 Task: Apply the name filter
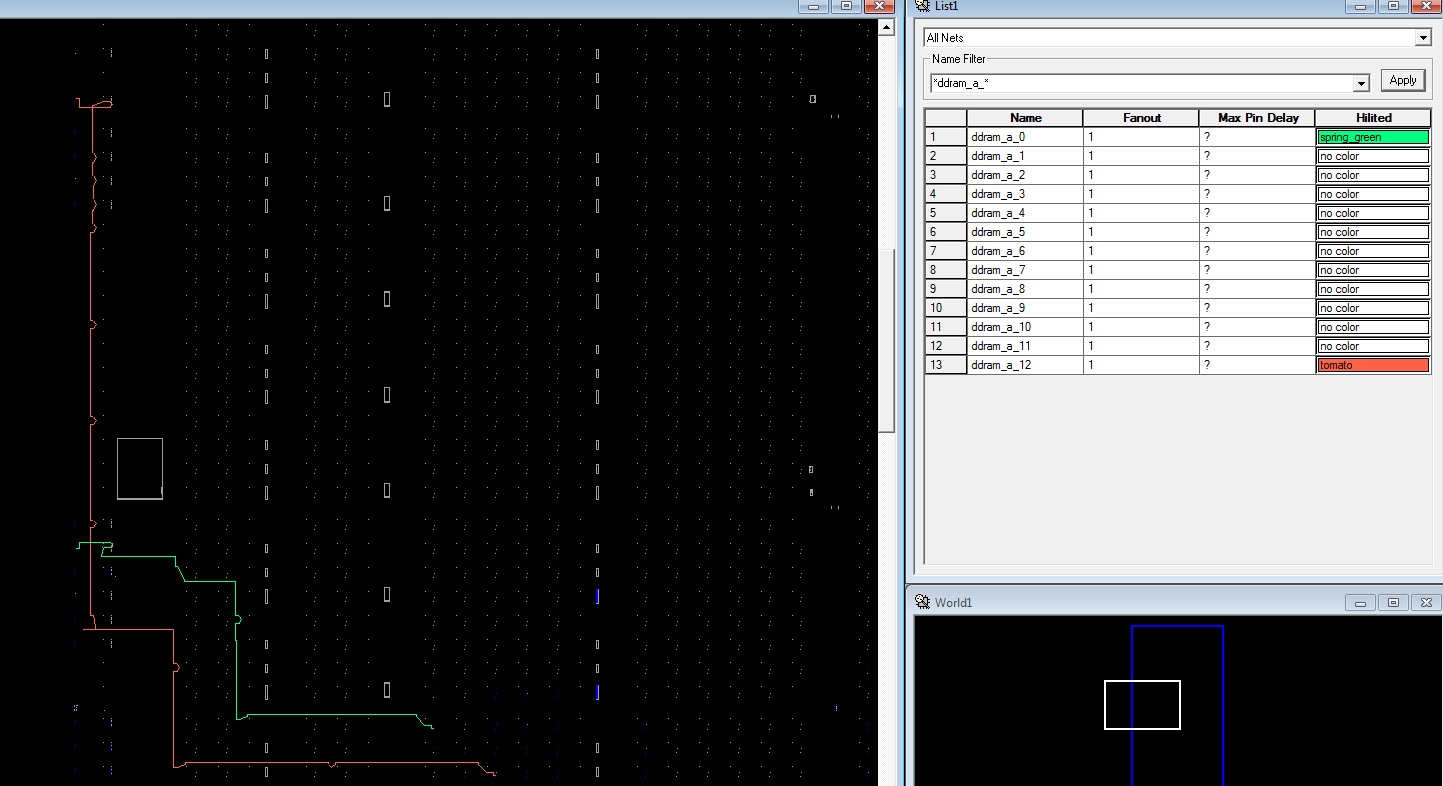tap(1403, 80)
